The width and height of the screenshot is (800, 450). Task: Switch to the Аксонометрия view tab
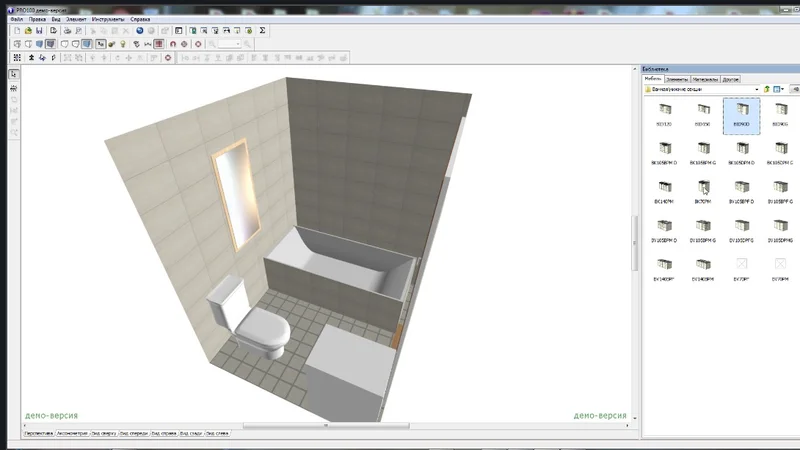[x=72, y=433]
